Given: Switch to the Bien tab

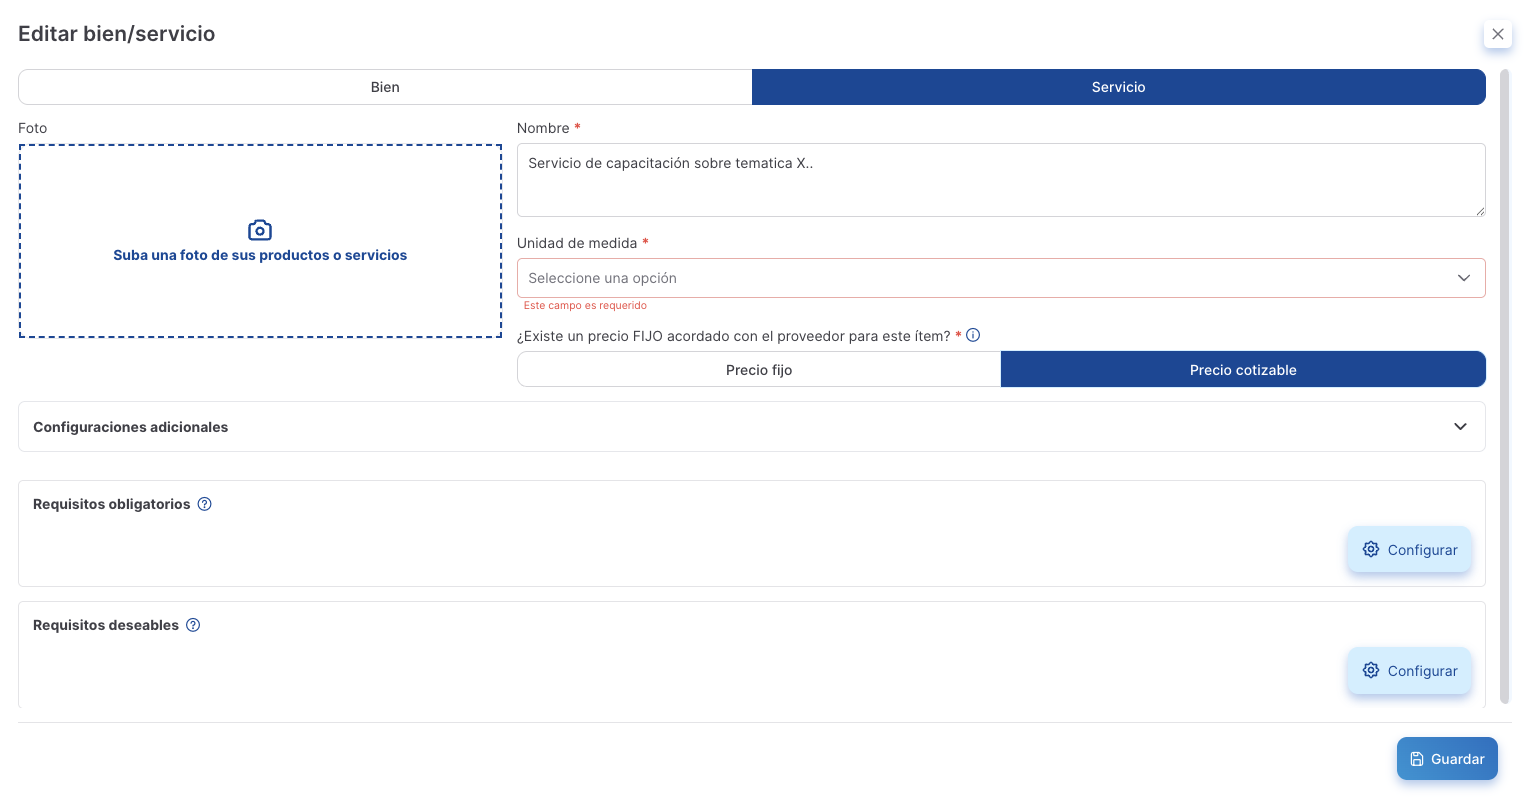Looking at the screenshot, I should click(385, 87).
